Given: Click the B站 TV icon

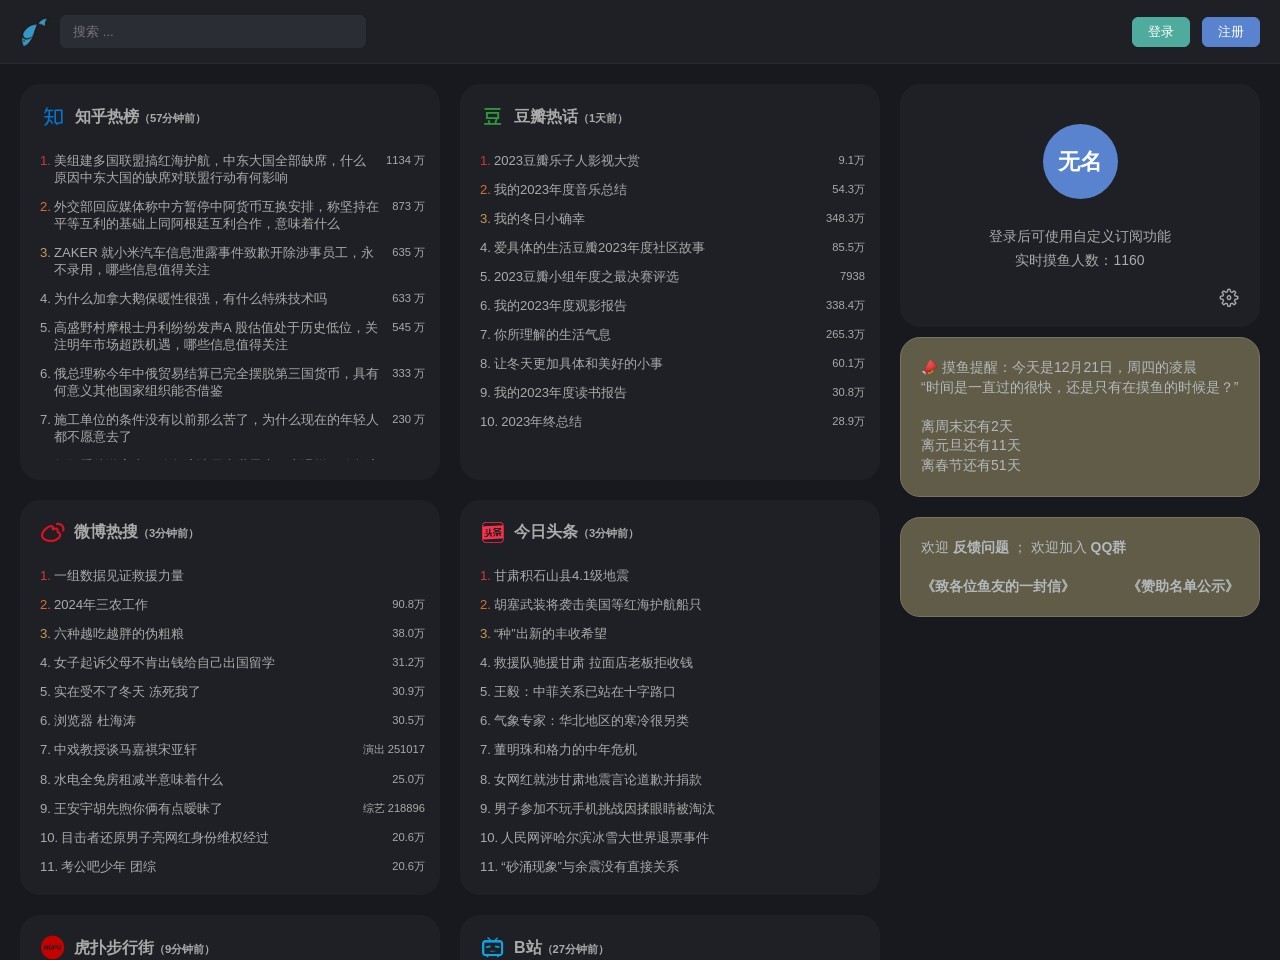Looking at the screenshot, I should coord(492,947).
